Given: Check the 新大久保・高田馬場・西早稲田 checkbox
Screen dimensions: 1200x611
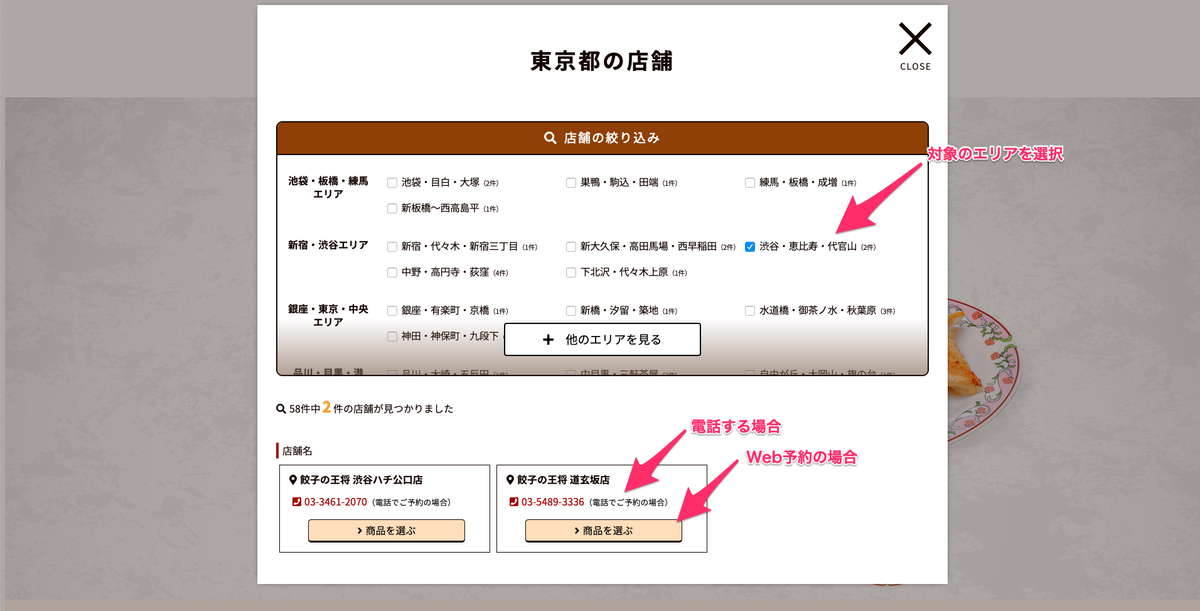Looking at the screenshot, I should 571,246.
